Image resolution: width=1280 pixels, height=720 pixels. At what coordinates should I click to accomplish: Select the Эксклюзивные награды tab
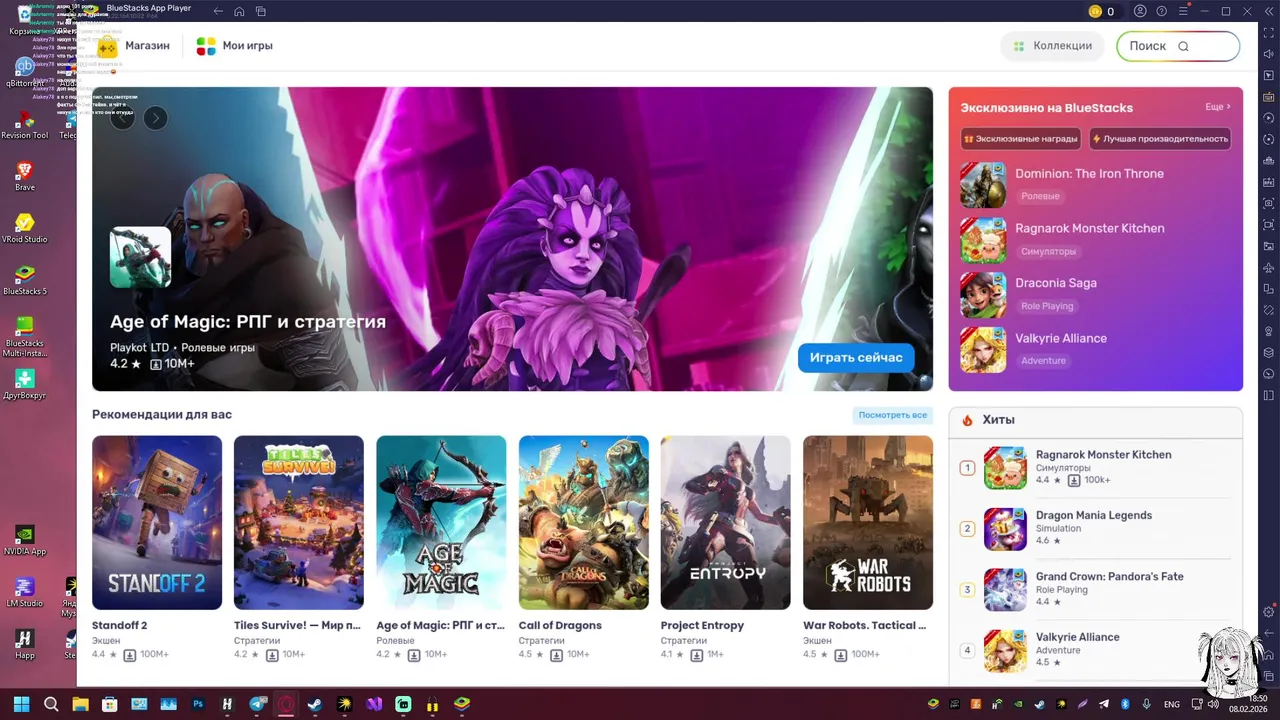[1022, 139]
